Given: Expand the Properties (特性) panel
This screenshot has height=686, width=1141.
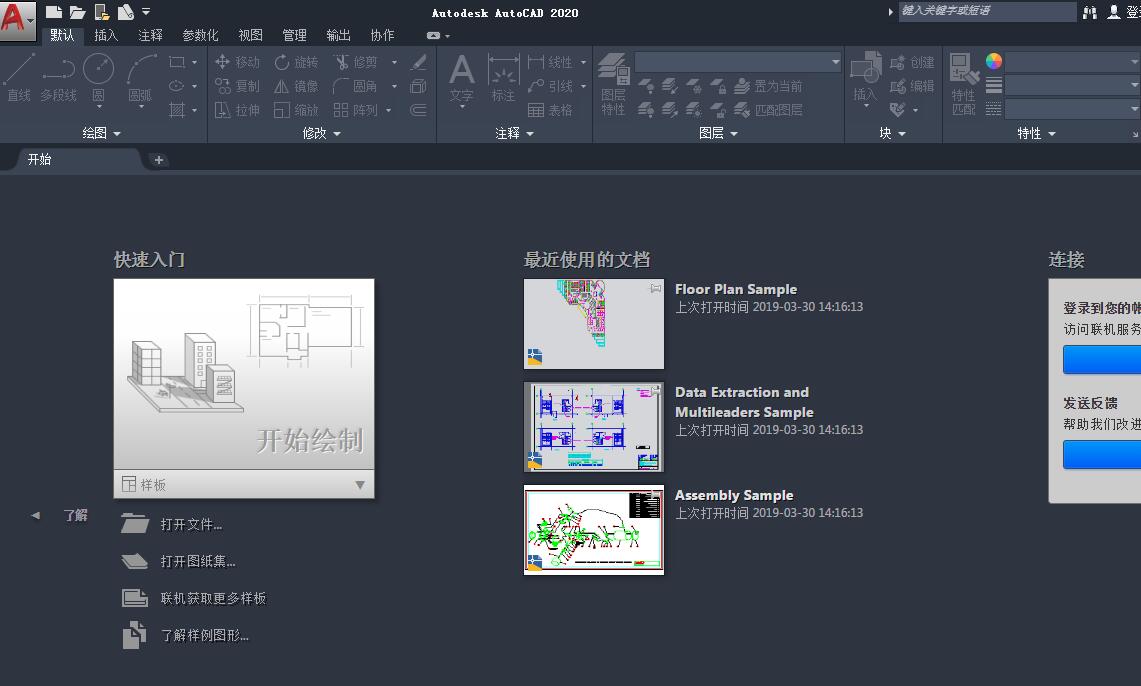Looking at the screenshot, I should click(x=1036, y=133).
